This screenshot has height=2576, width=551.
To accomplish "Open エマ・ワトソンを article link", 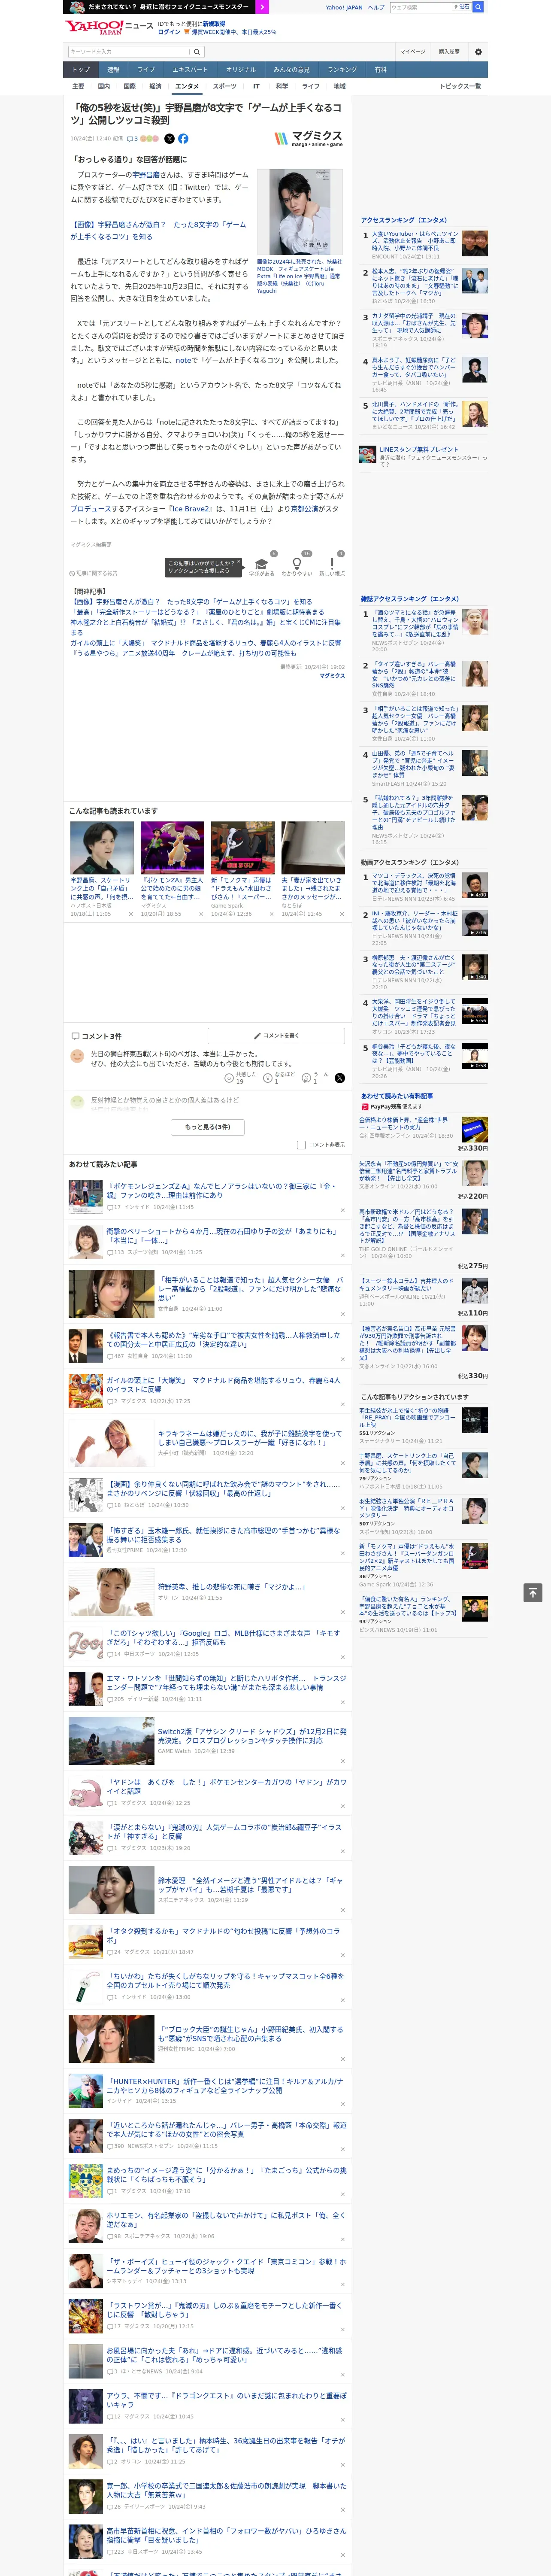I will [x=227, y=1682].
